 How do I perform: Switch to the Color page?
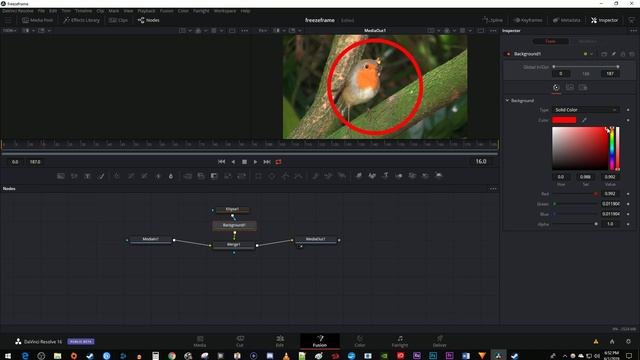coord(360,341)
